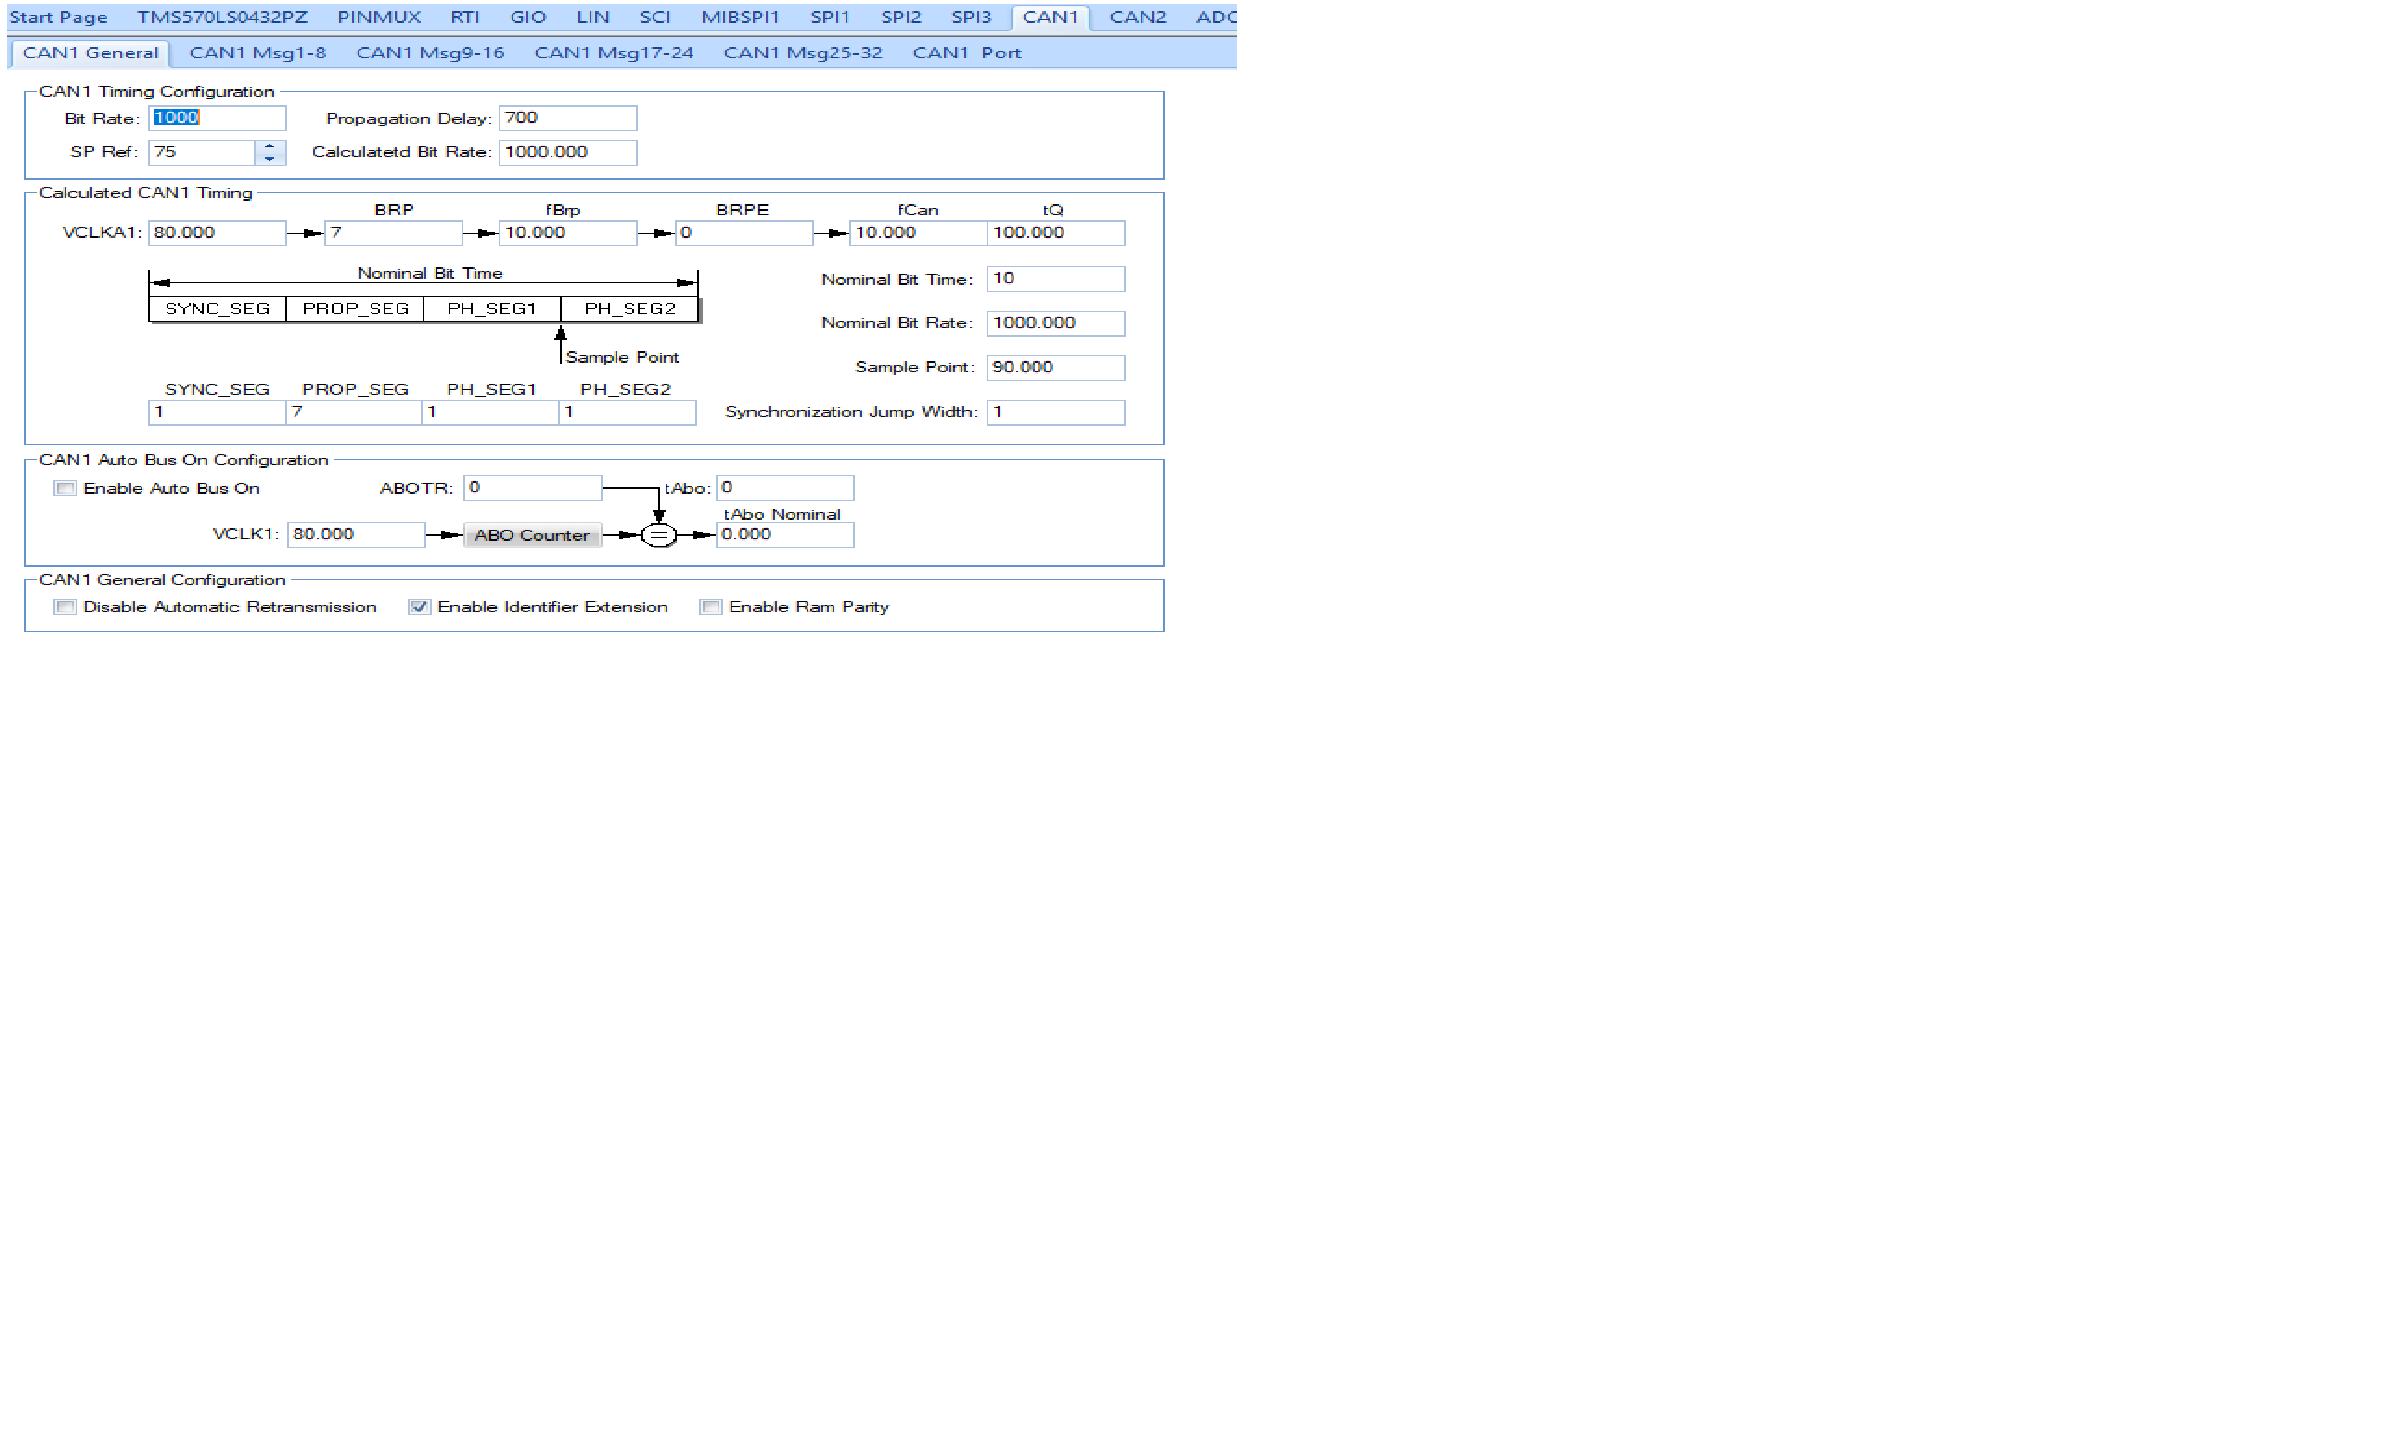The width and height of the screenshot is (2384, 1446).
Task: Open the CAN1 Msg1-8 subtab
Action: click(257, 53)
